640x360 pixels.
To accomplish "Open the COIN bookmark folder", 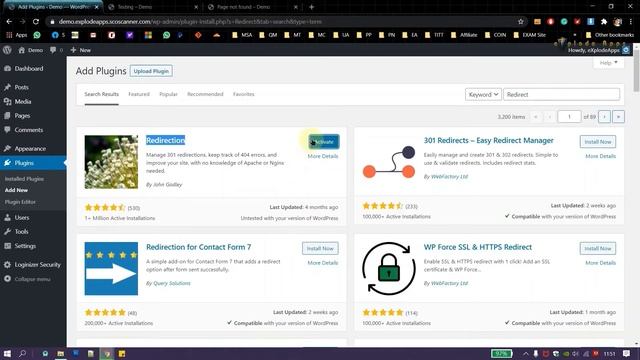I will 496,35.
